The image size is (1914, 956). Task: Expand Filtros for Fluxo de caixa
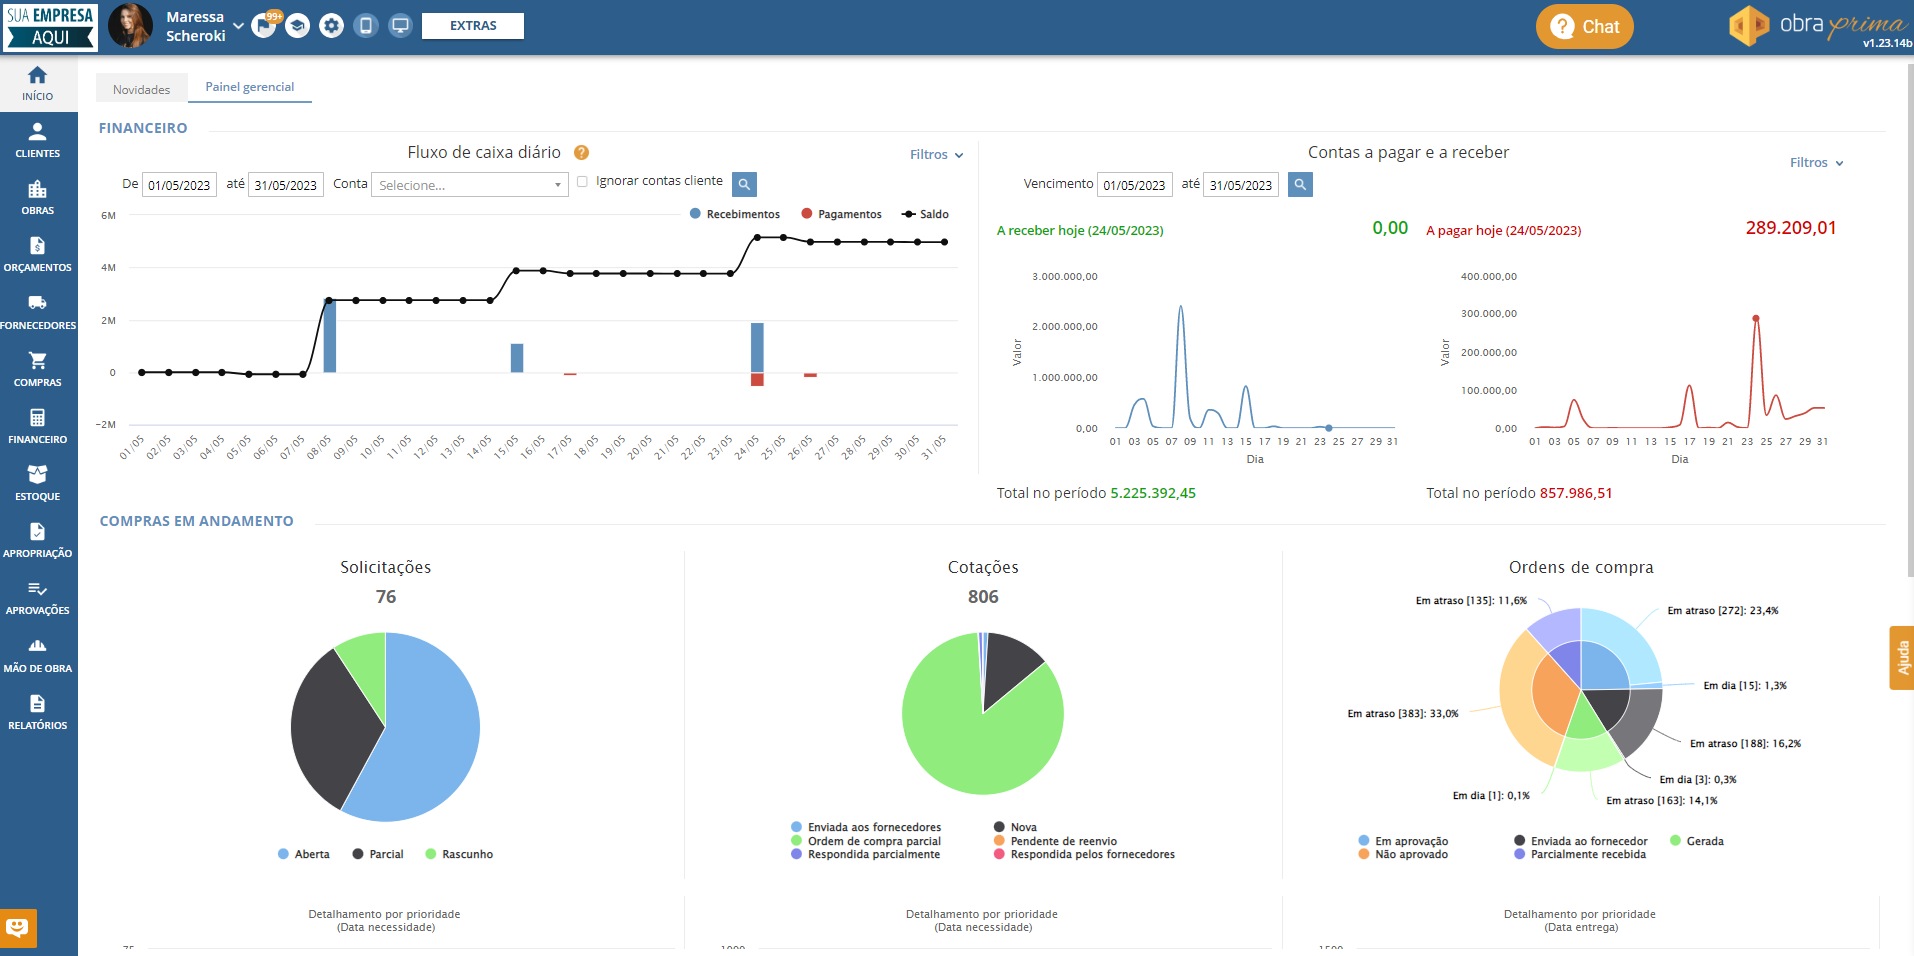(x=936, y=155)
